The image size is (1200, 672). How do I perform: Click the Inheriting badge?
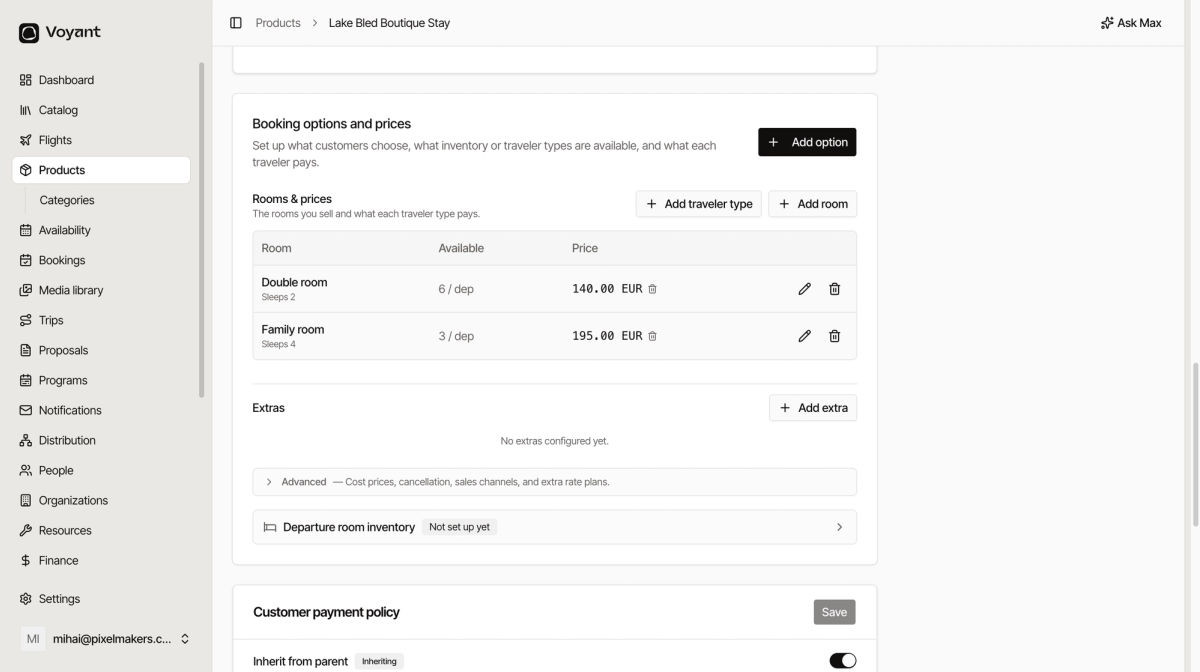379,661
